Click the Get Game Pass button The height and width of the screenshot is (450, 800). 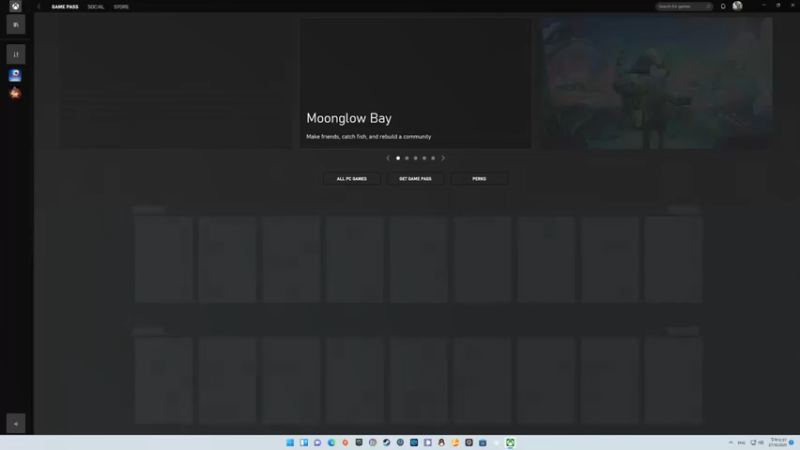tap(415, 179)
